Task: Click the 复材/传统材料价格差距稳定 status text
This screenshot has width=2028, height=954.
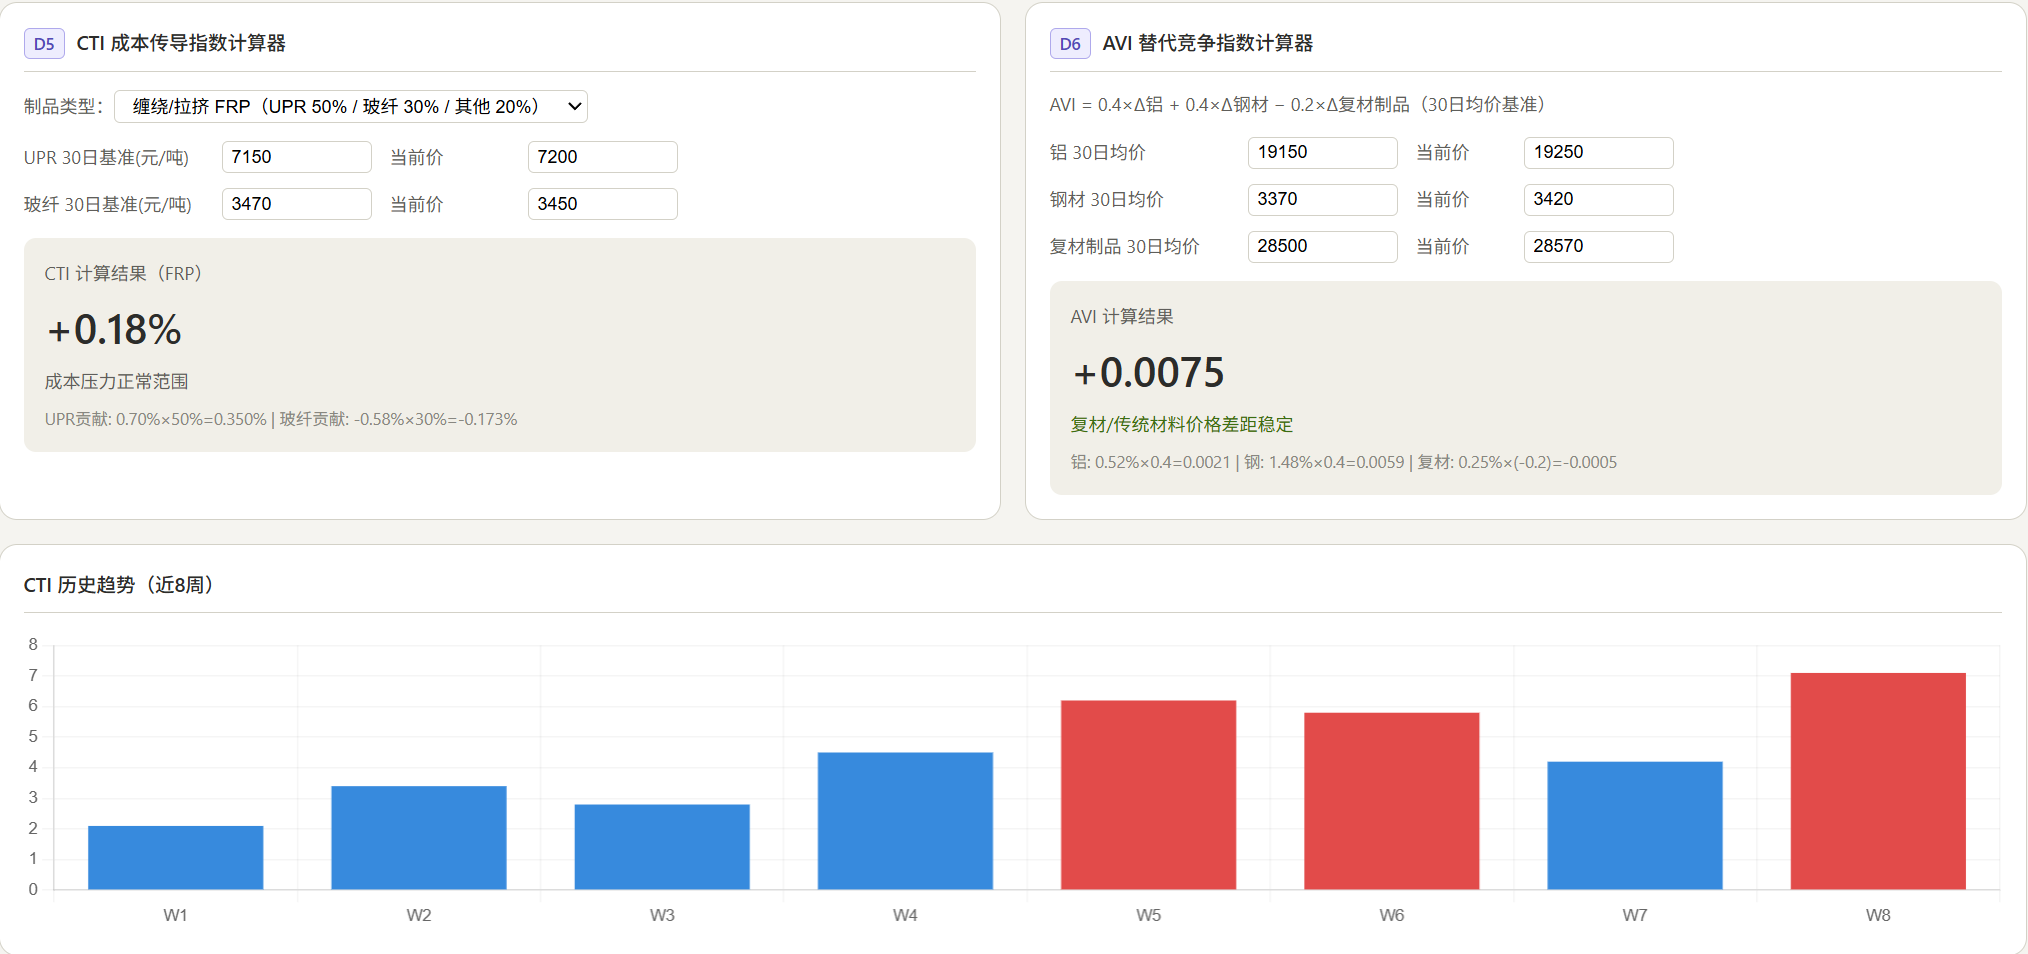Action: click(1182, 424)
